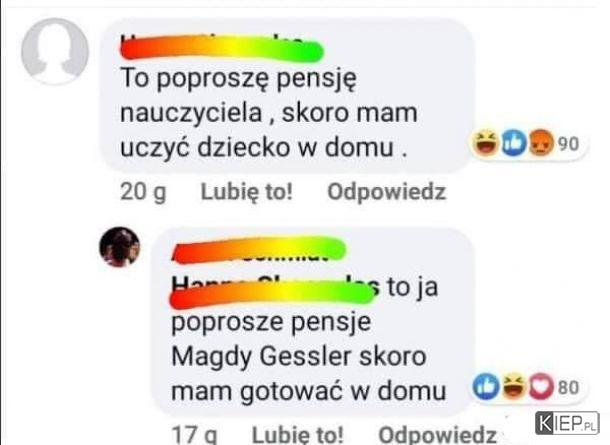Click the thumbs-up reaction on first comment
Viewport: 610px width, 445px height.
pos(514,143)
